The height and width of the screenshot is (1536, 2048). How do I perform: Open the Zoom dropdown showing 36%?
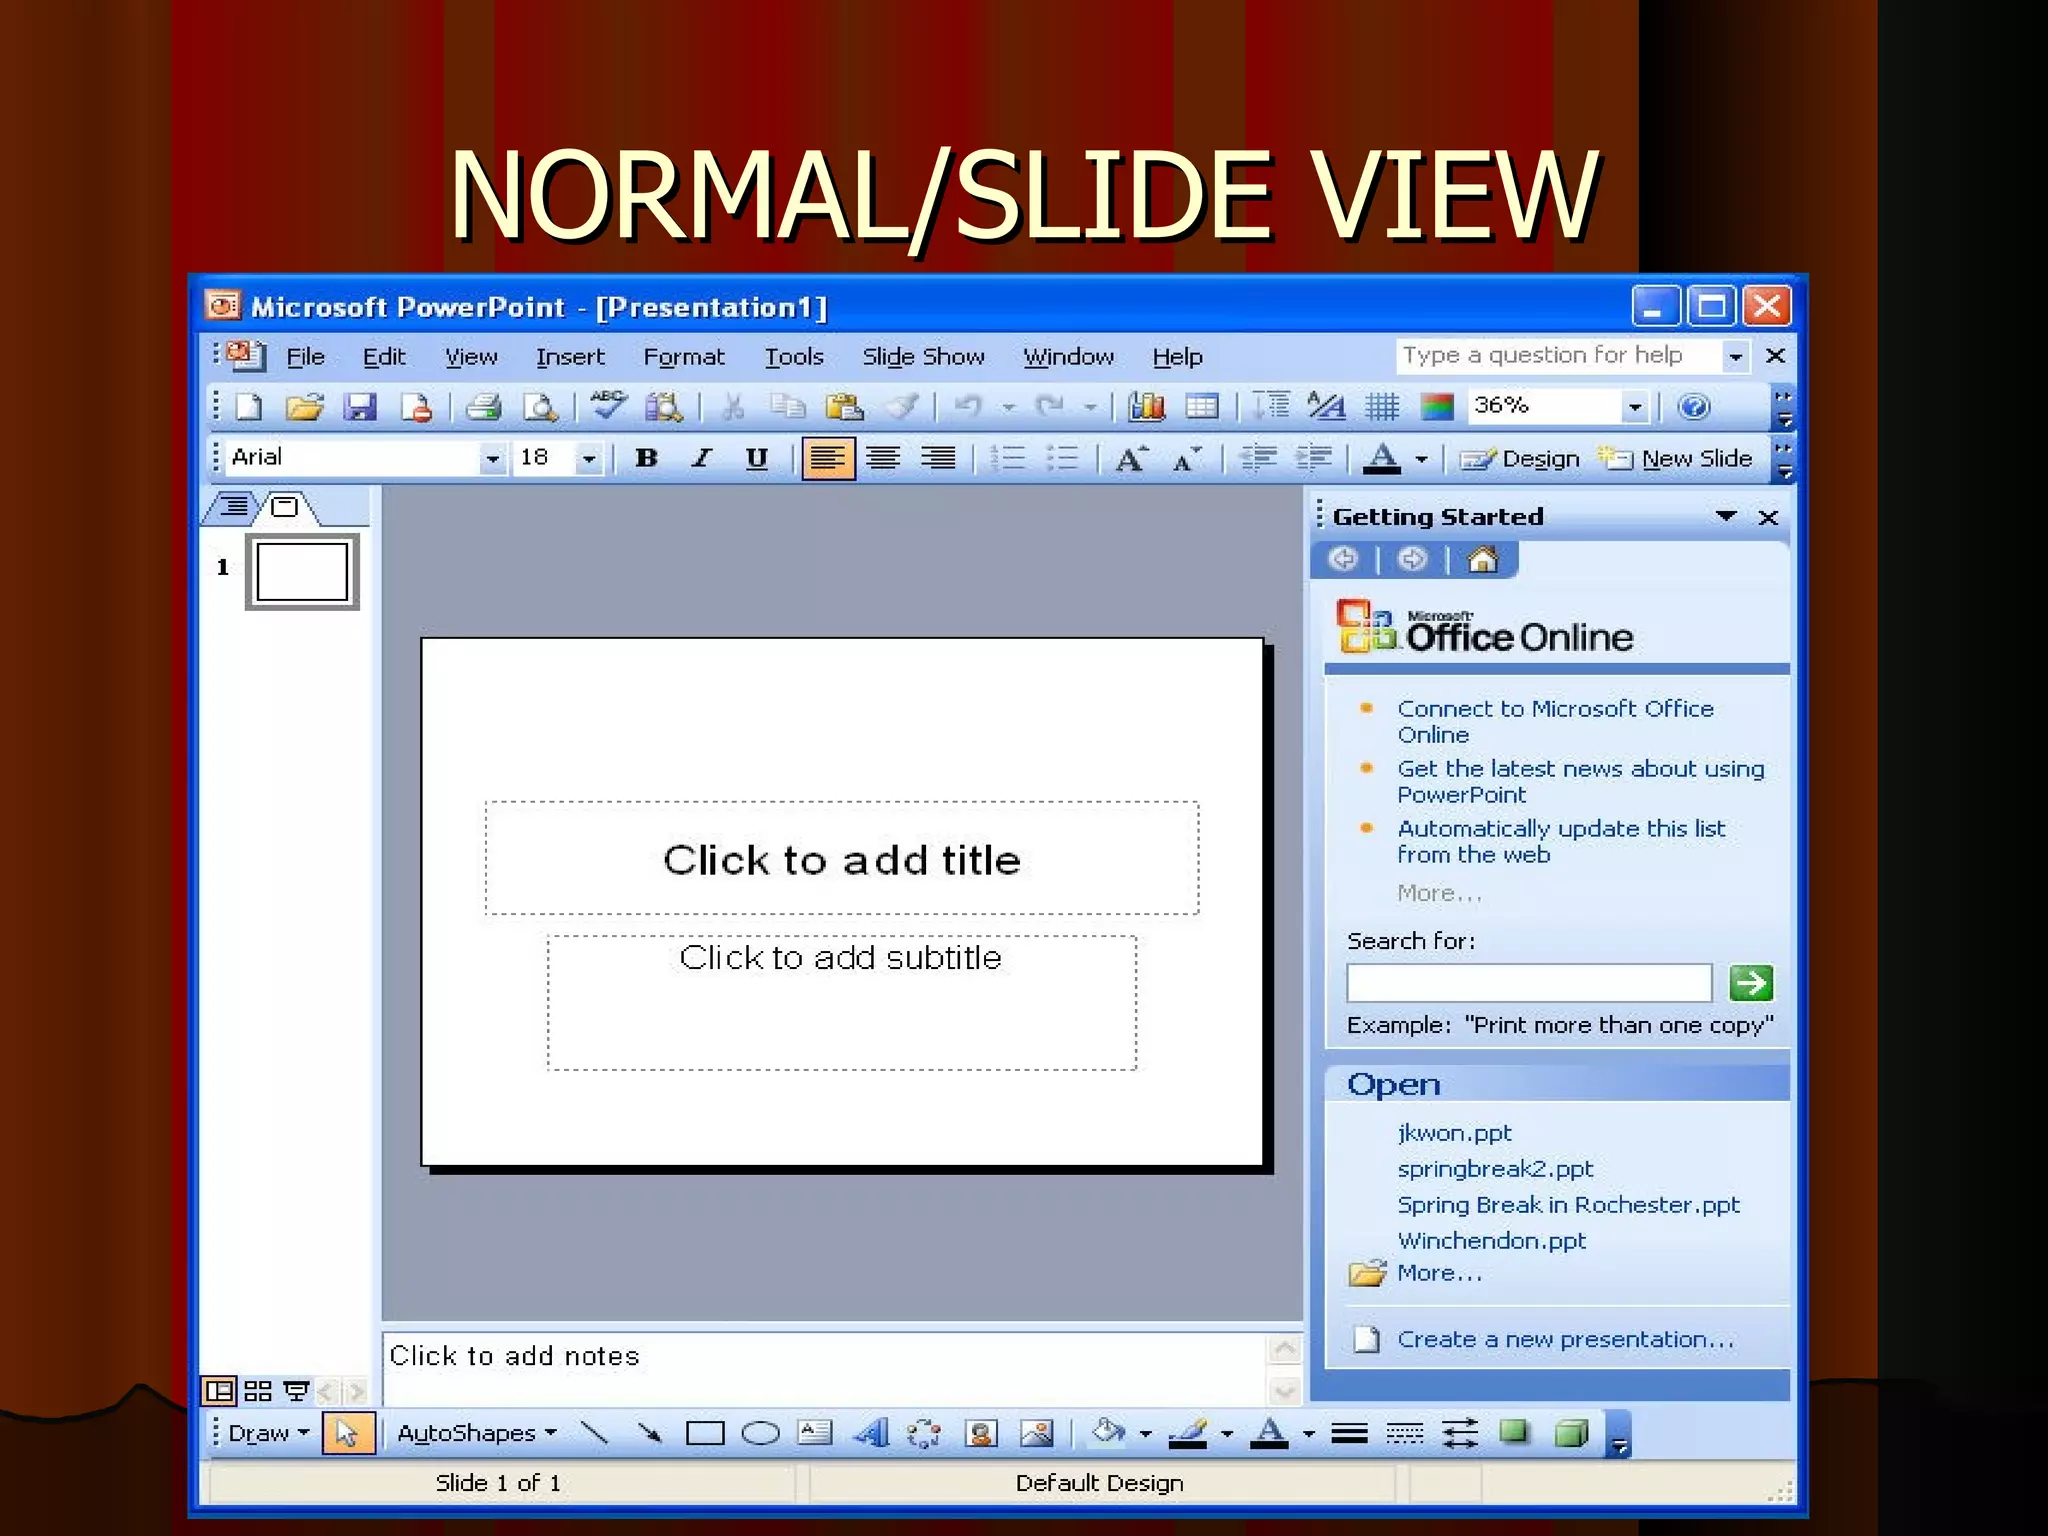click(x=1635, y=407)
